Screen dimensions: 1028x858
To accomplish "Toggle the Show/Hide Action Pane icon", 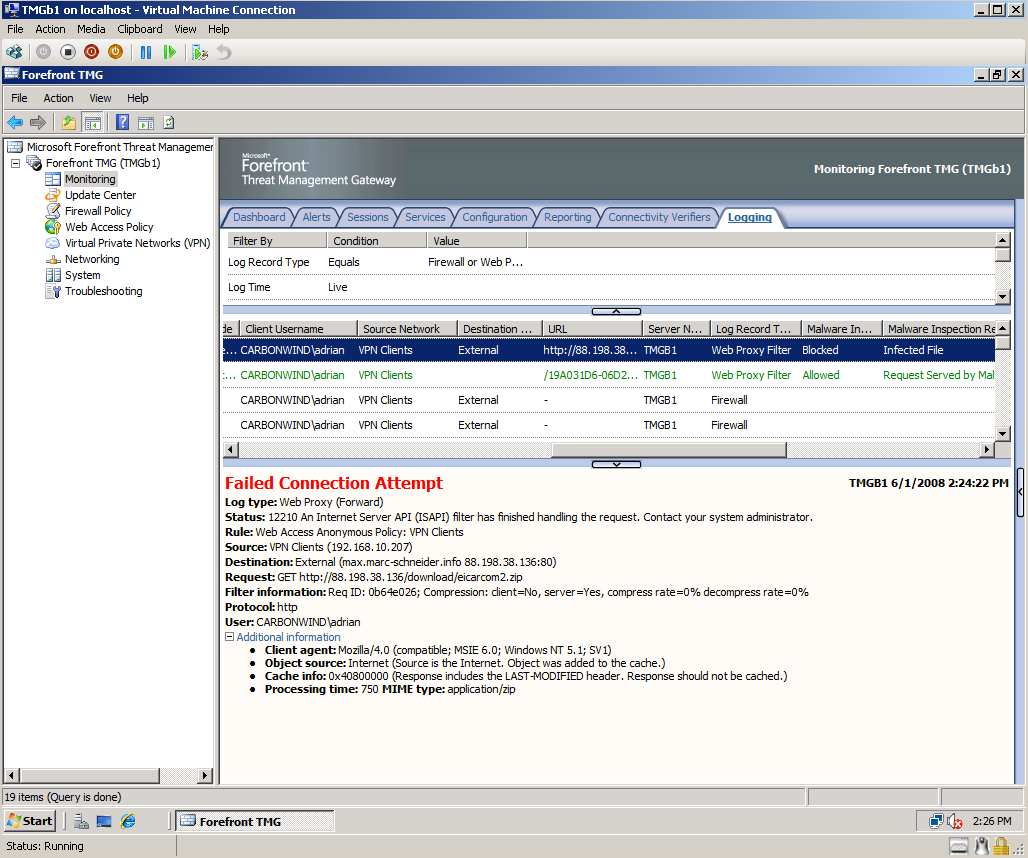I will [146, 122].
